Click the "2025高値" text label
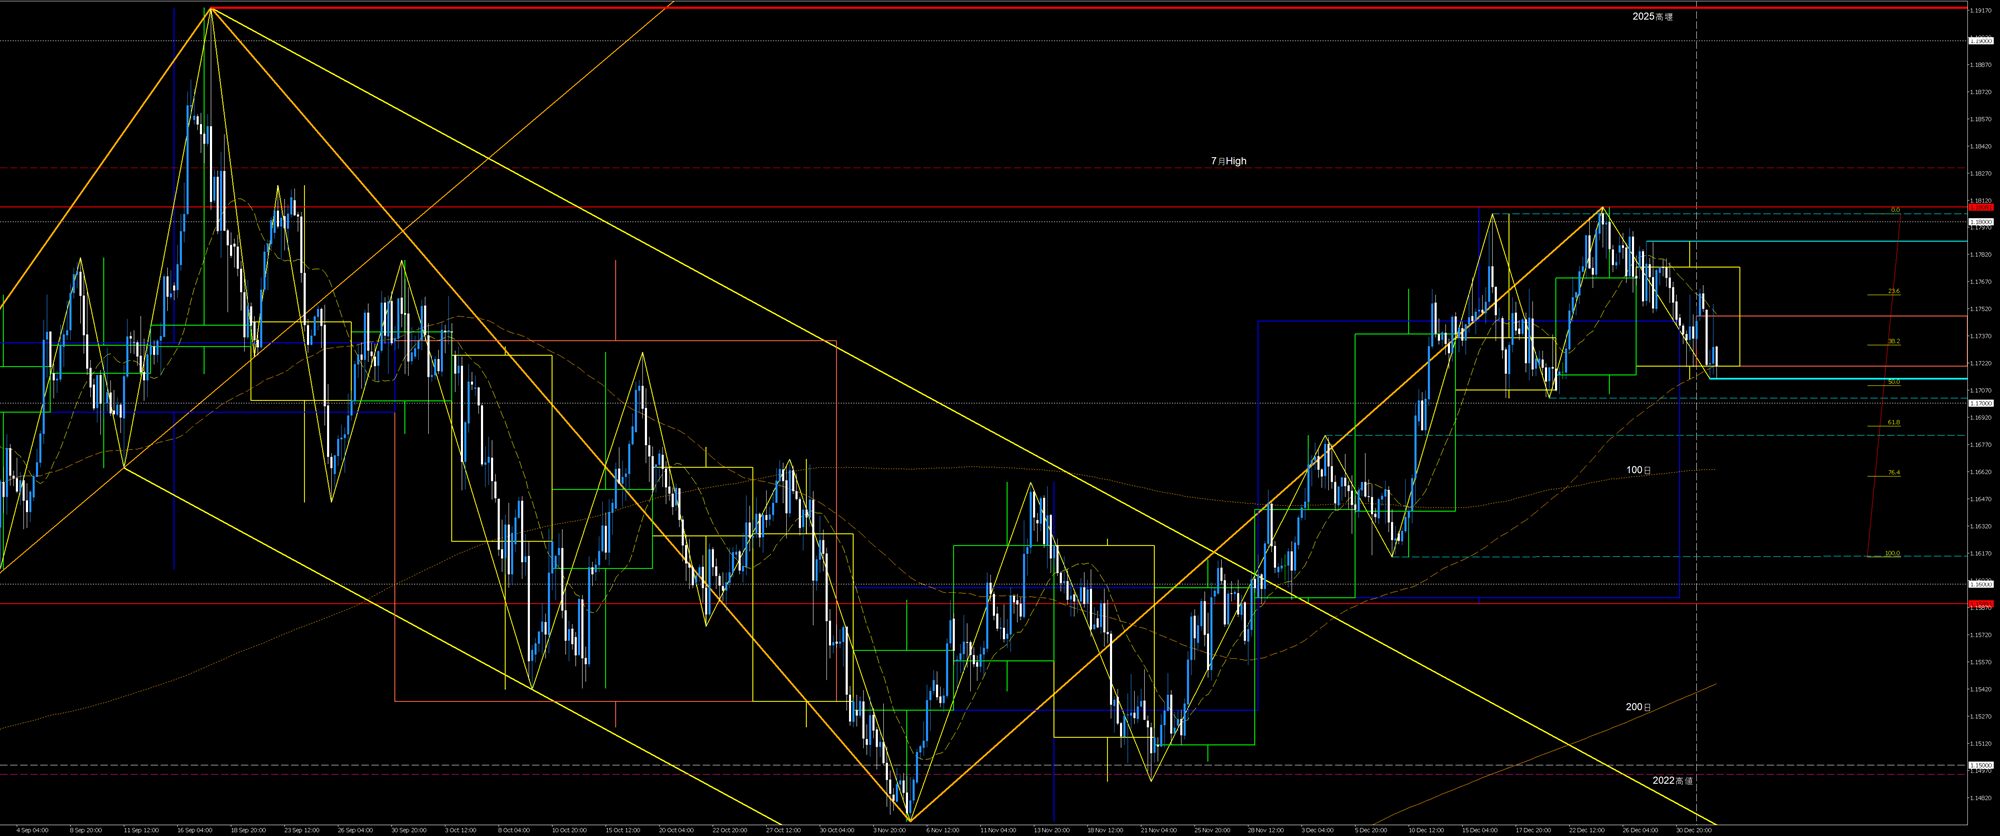The width and height of the screenshot is (2000, 836). [x=1652, y=17]
